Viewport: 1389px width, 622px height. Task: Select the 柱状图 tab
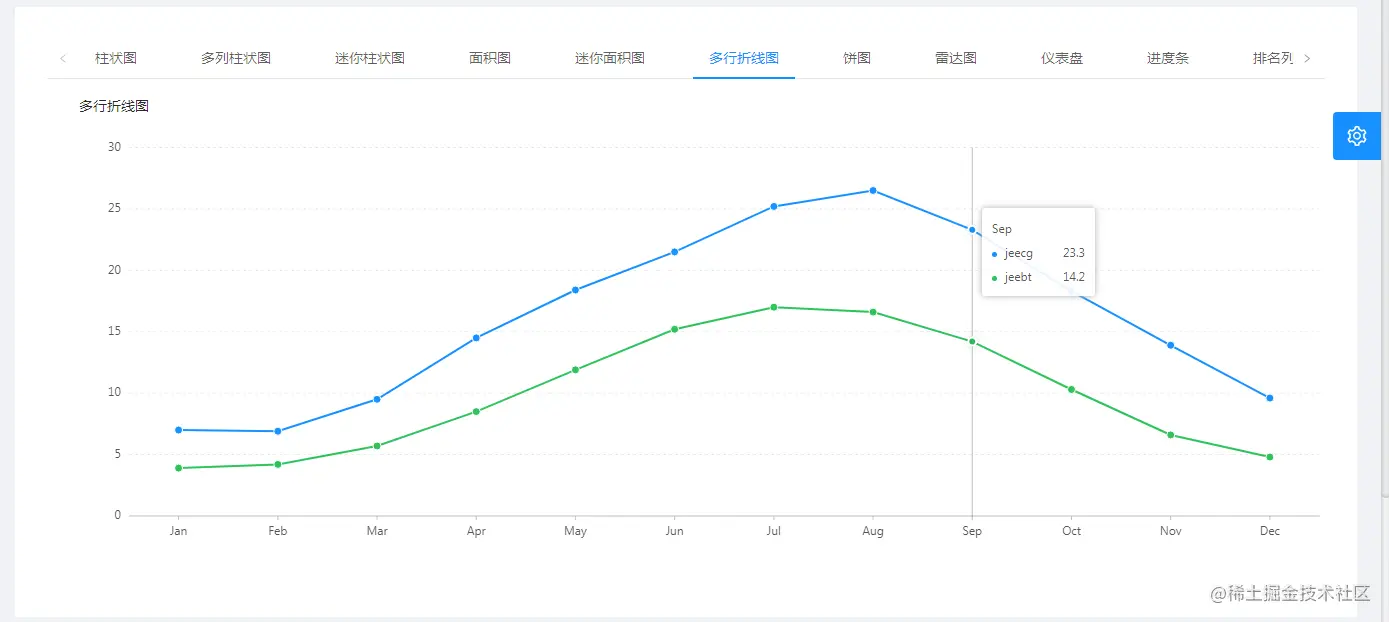(115, 58)
